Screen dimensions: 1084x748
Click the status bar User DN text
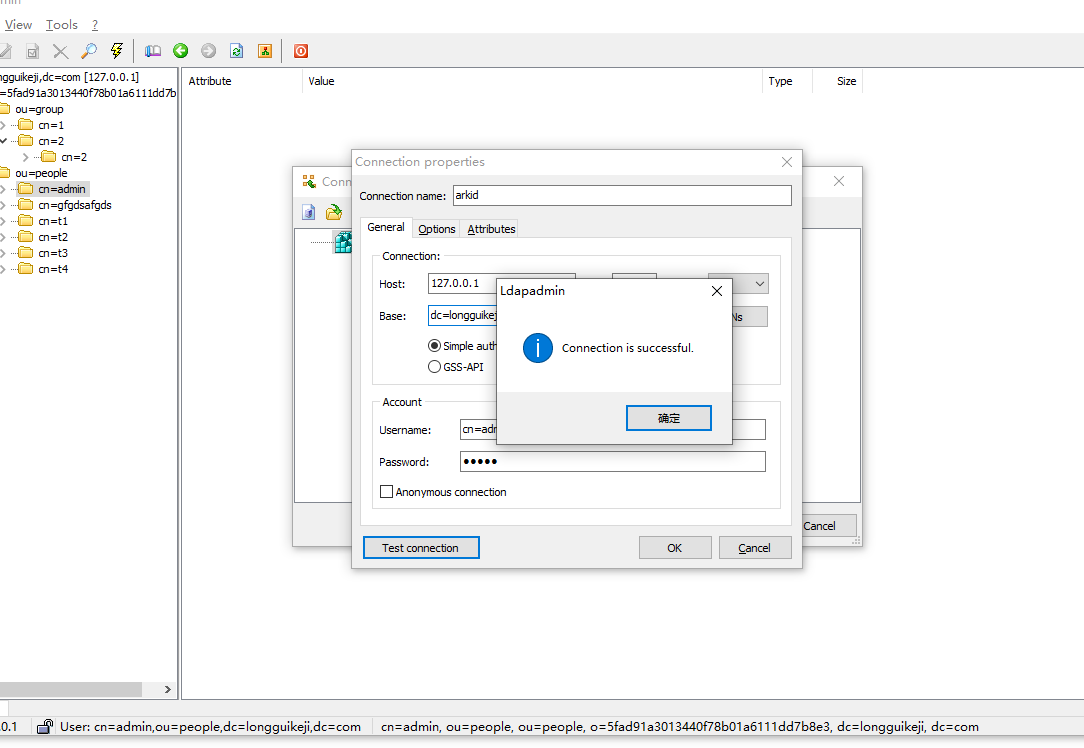point(210,727)
